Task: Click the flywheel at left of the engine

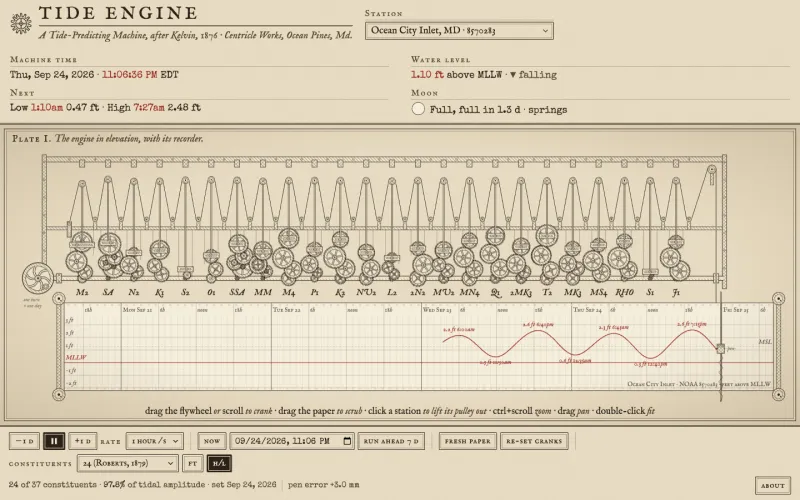Action: pyautogui.click(x=38, y=278)
